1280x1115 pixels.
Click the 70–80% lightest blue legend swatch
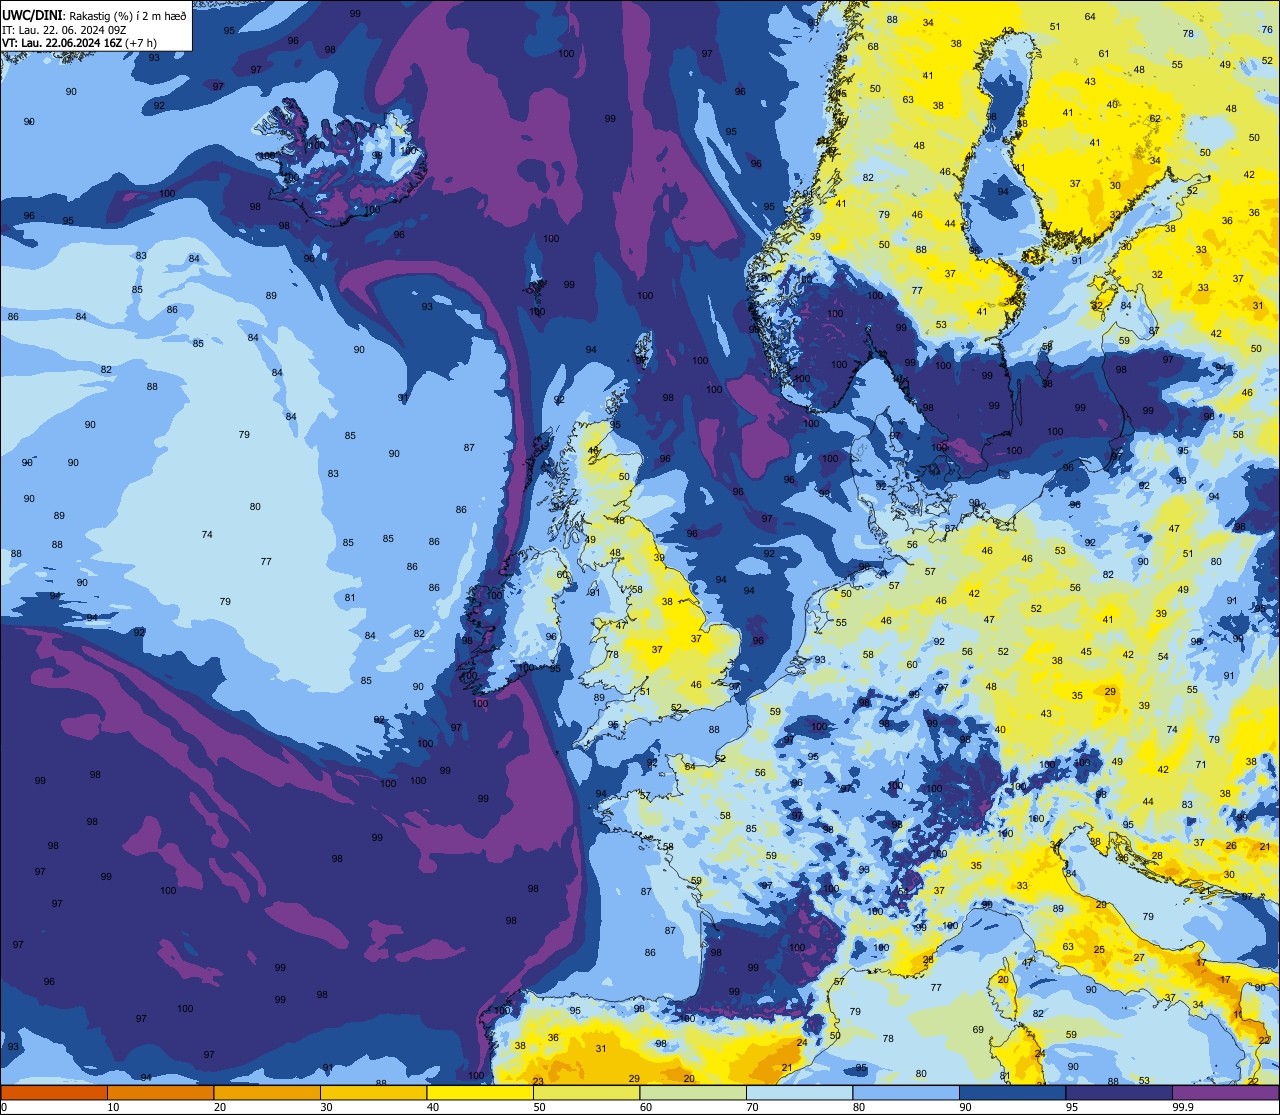coord(799,1092)
